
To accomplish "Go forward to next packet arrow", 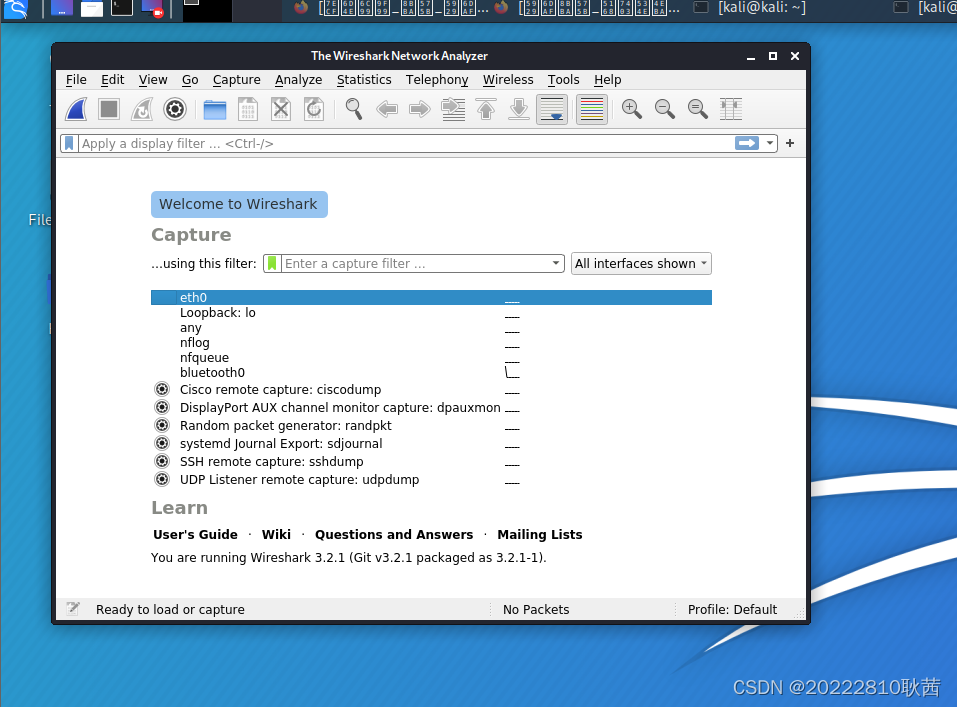I will tap(420, 110).
